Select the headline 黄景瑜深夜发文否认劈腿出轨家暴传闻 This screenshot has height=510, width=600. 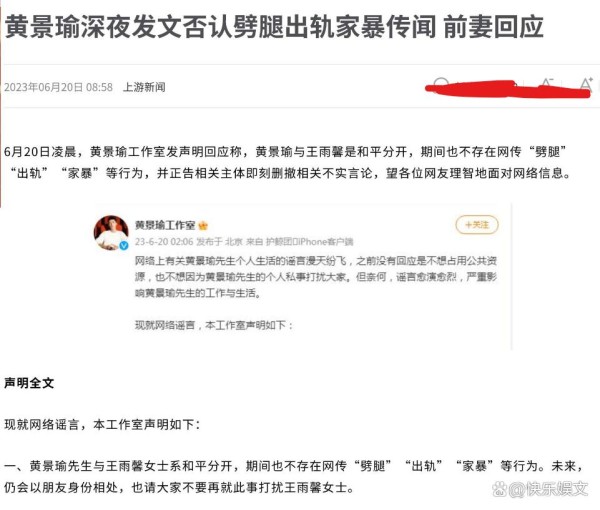(x=220, y=27)
